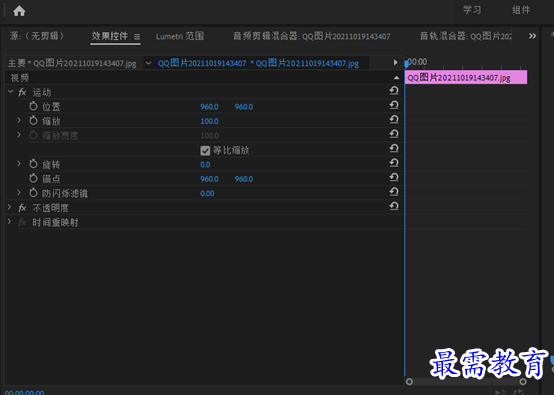Reset the 运动 effect

click(394, 91)
